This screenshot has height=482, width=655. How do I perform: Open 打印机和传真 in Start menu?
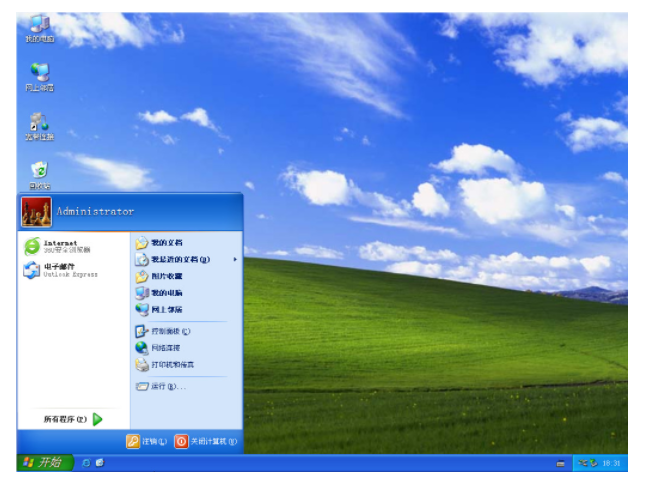[x=165, y=365]
